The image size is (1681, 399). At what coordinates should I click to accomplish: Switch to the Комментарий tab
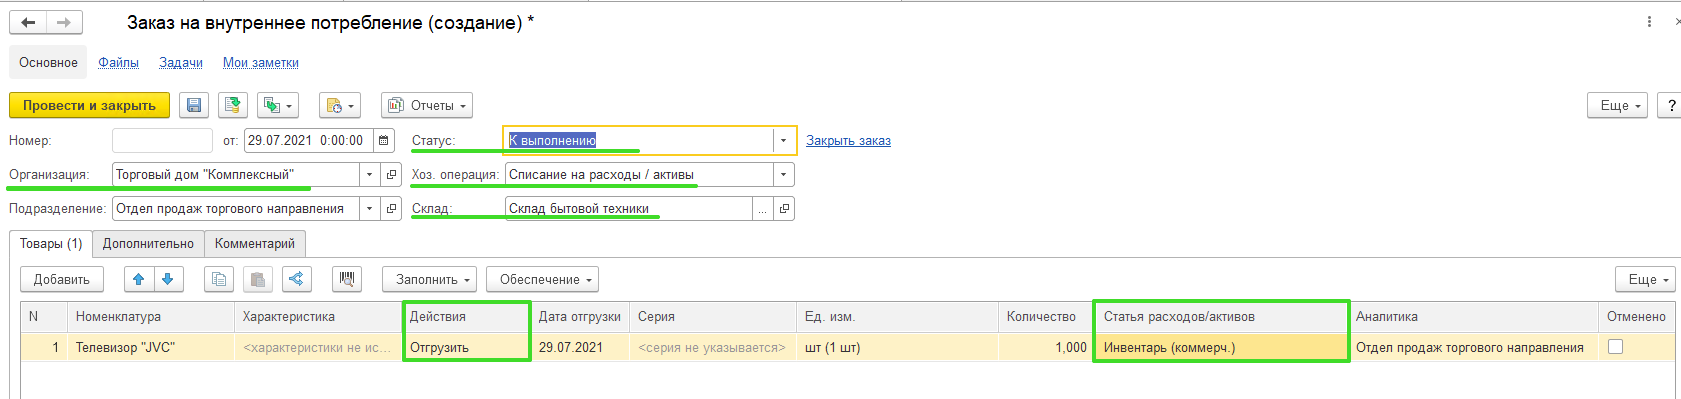pos(255,243)
